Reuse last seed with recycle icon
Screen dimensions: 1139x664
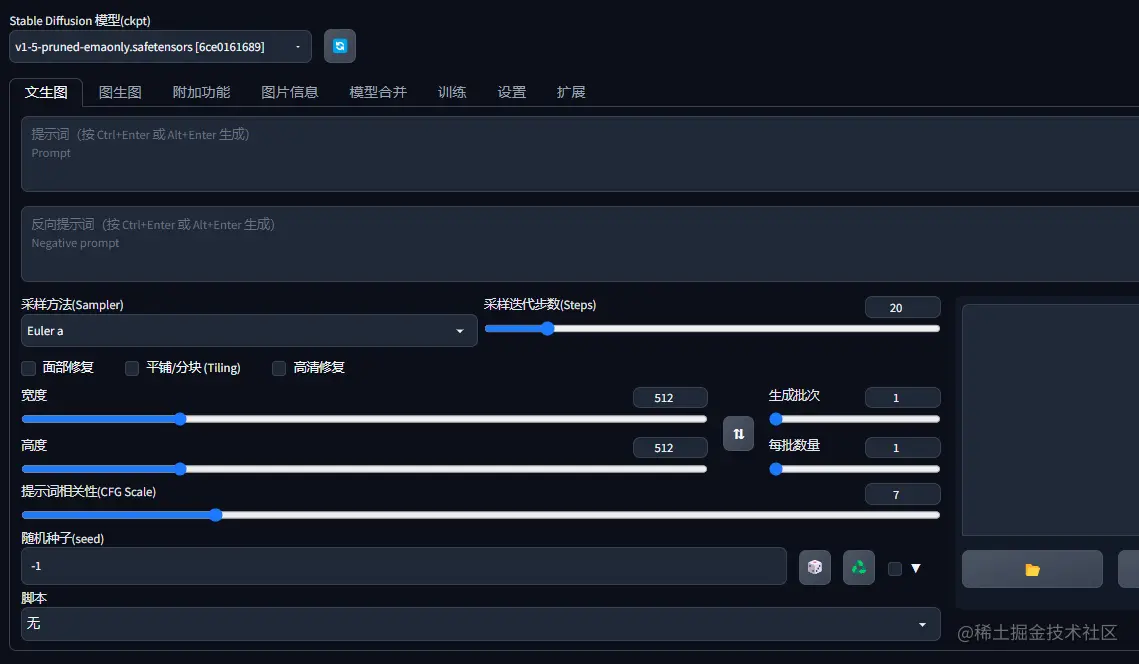(859, 567)
